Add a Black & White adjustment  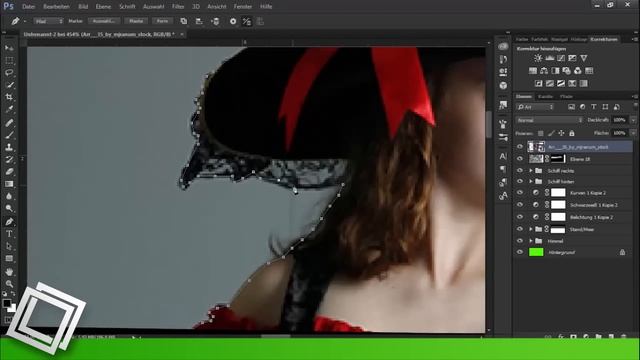tap(555, 71)
